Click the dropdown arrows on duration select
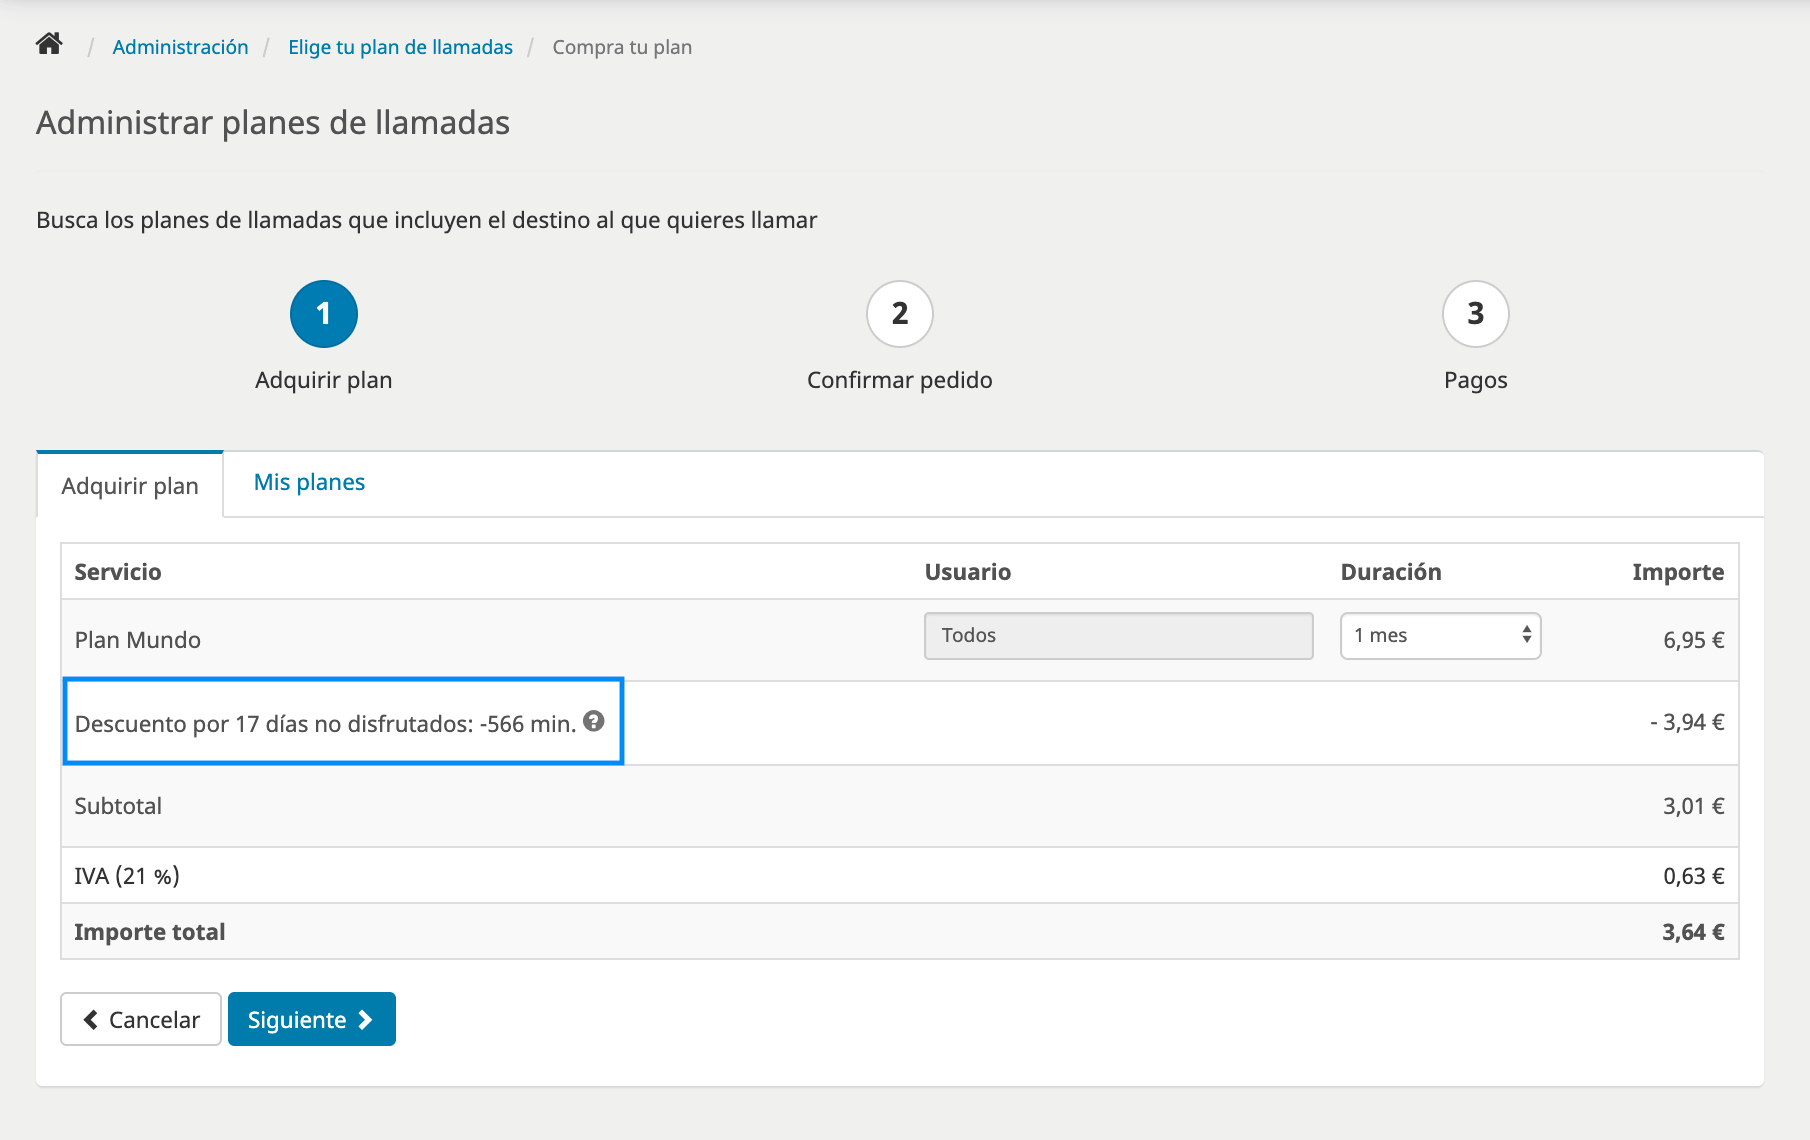 pyautogui.click(x=1526, y=635)
